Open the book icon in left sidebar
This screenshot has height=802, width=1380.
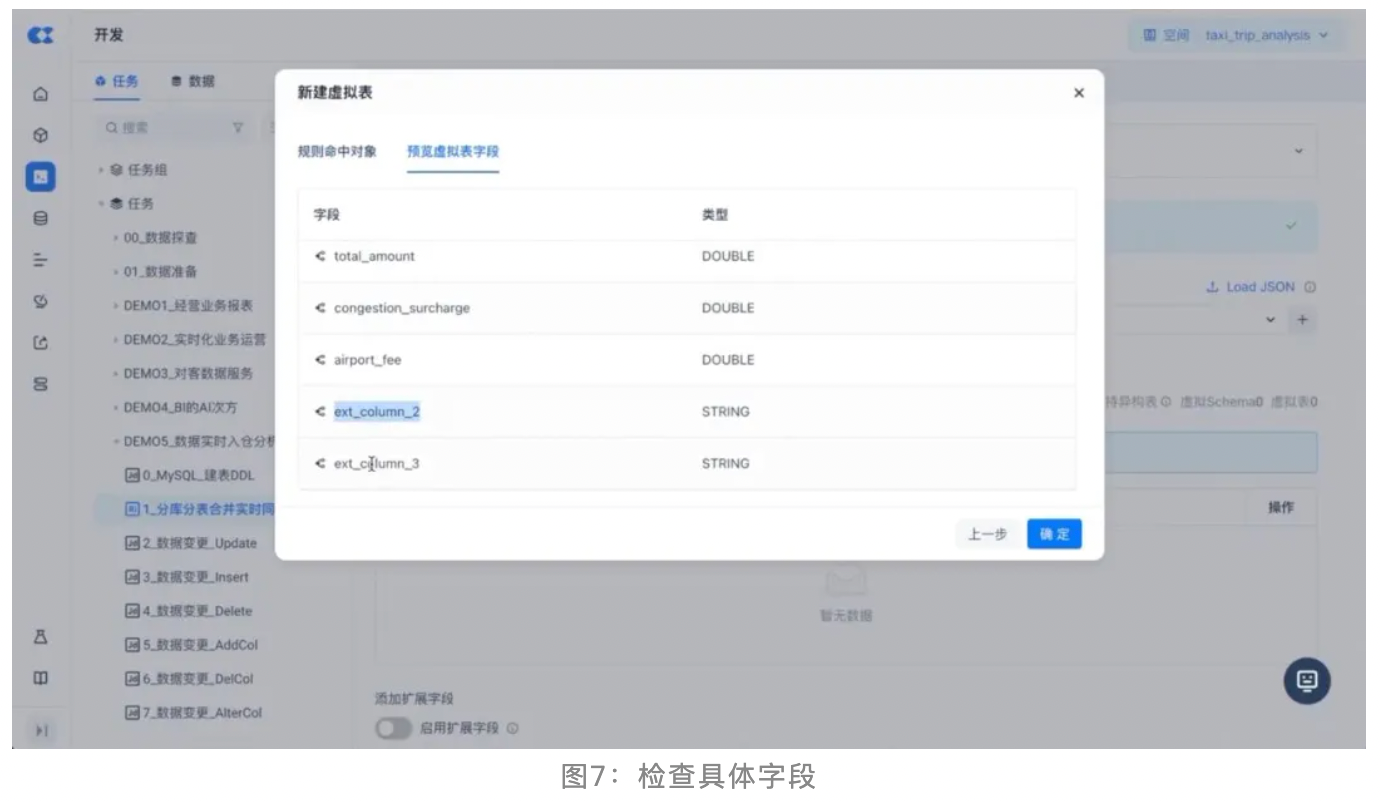[x=41, y=678]
